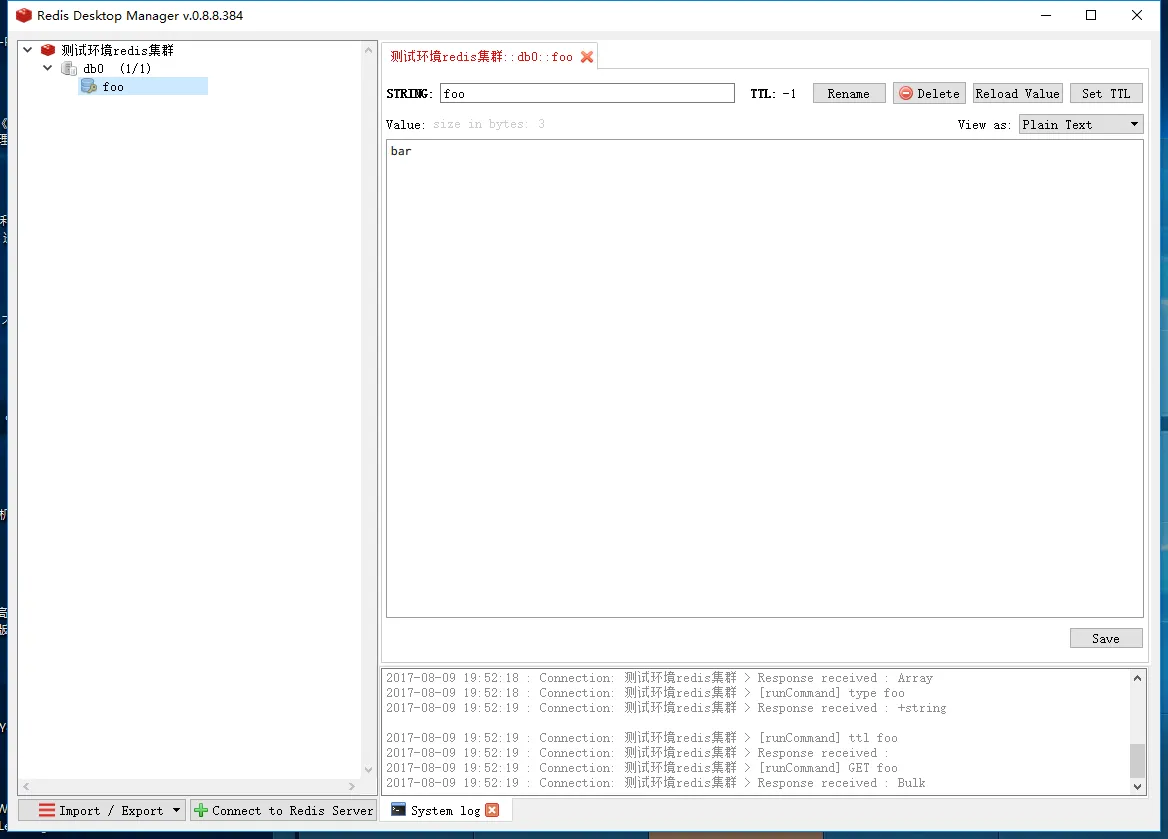Viewport: 1168px width, 839px height.
Task: Click the System log console icon
Action: [399, 810]
